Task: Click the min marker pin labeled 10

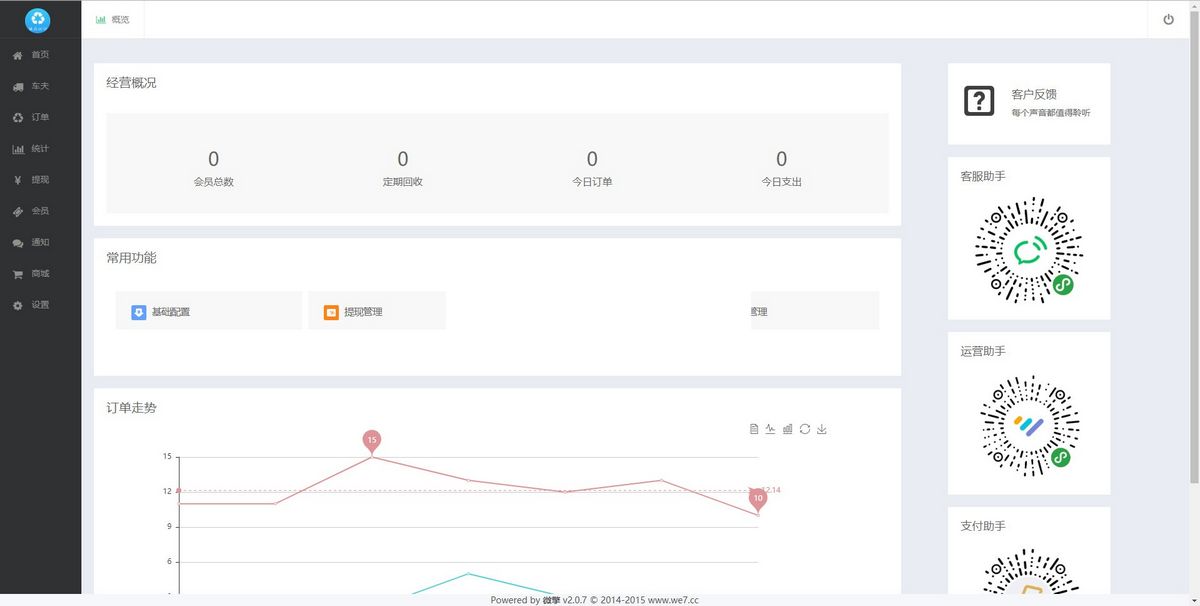Action: pos(758,499)
